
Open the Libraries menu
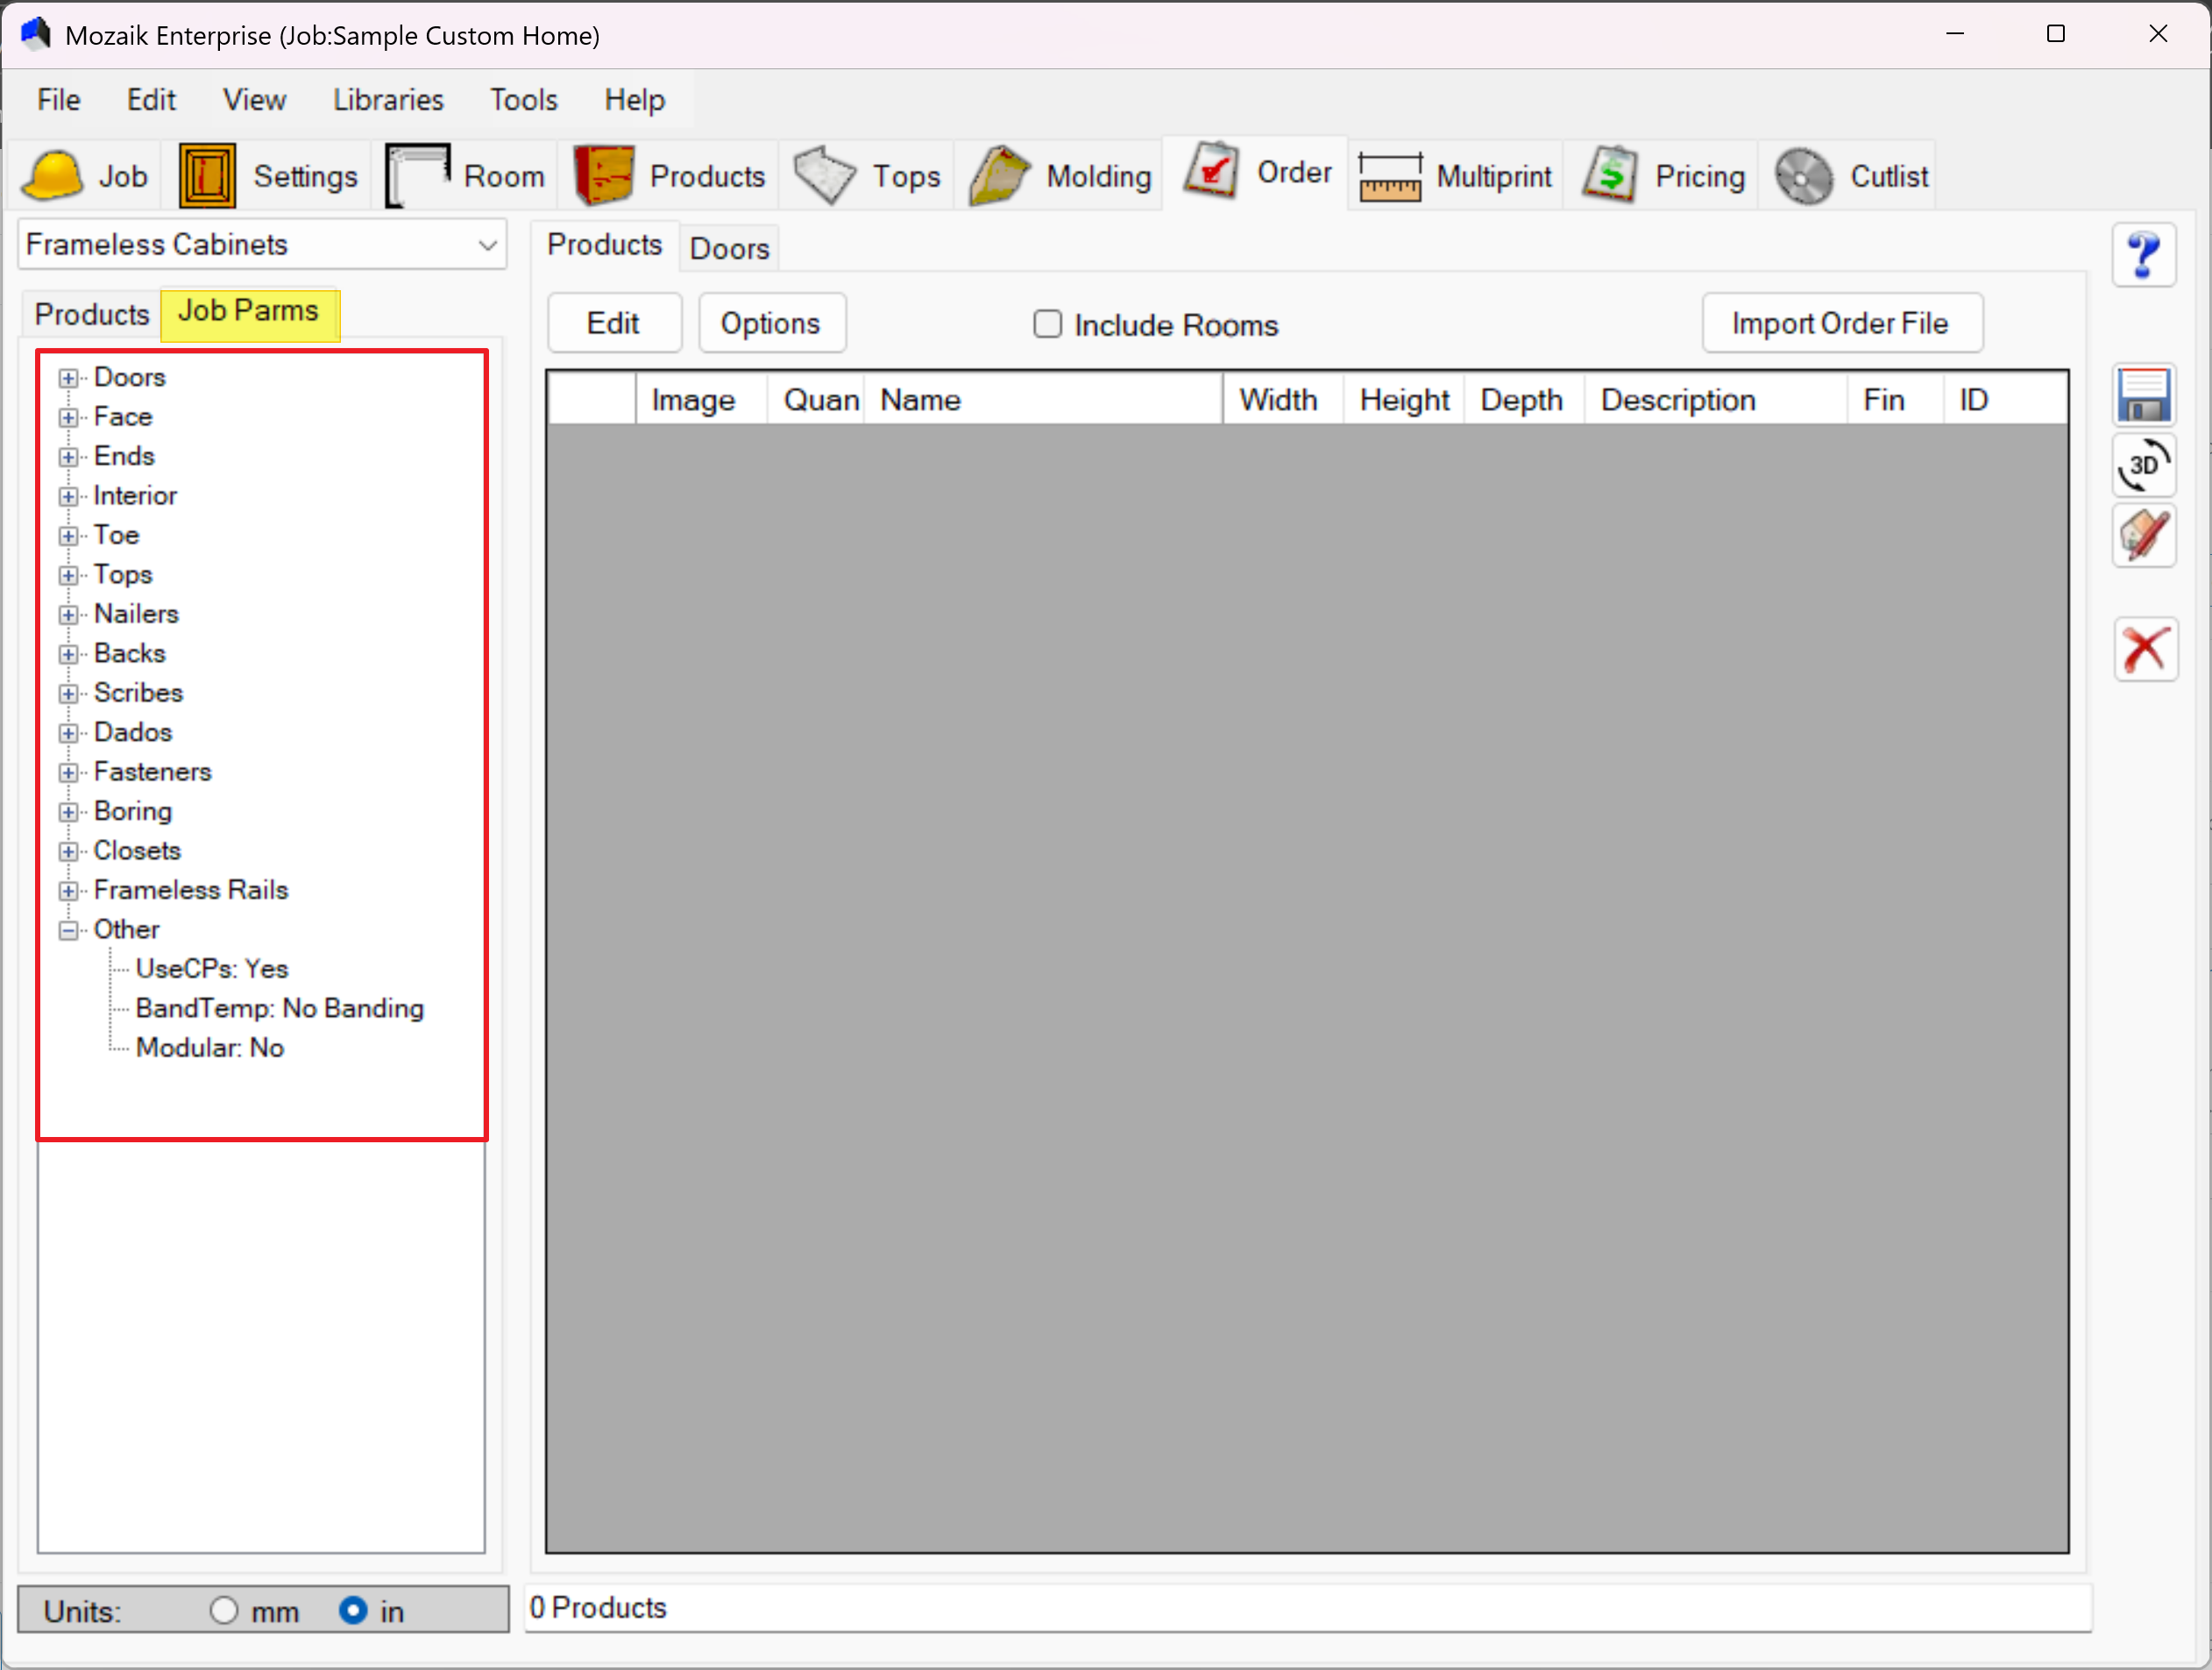(x=388, y=100)
